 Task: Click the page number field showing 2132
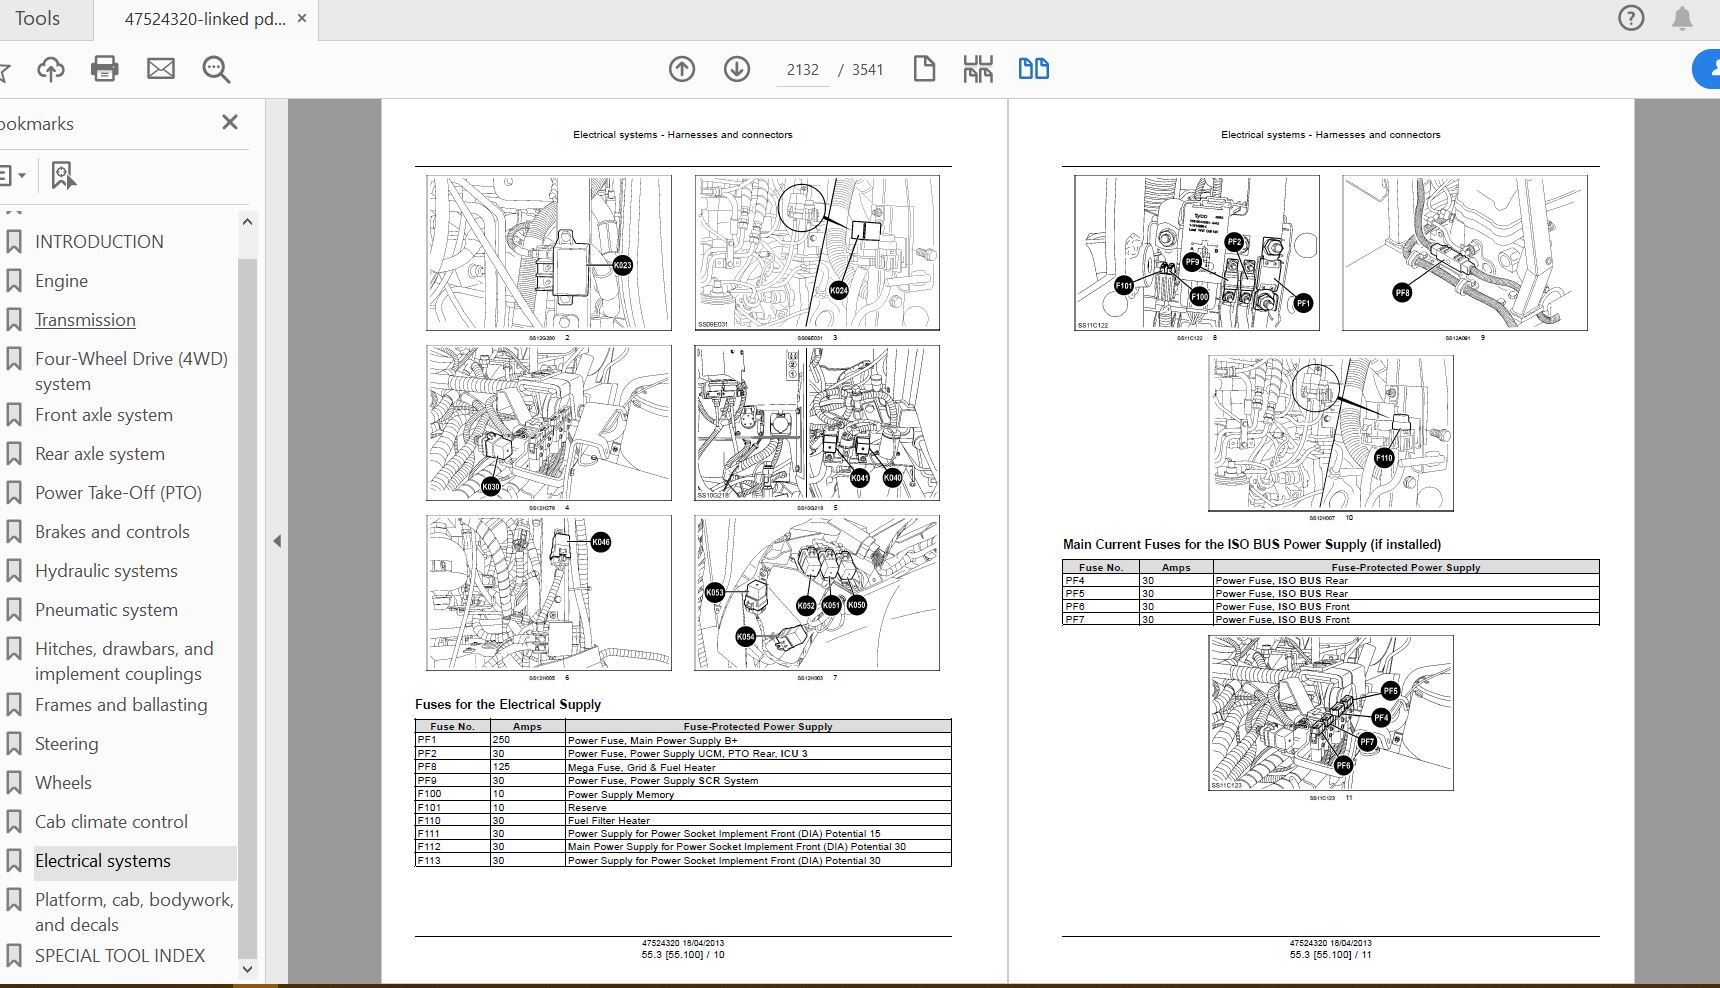(x=803, y=70)
